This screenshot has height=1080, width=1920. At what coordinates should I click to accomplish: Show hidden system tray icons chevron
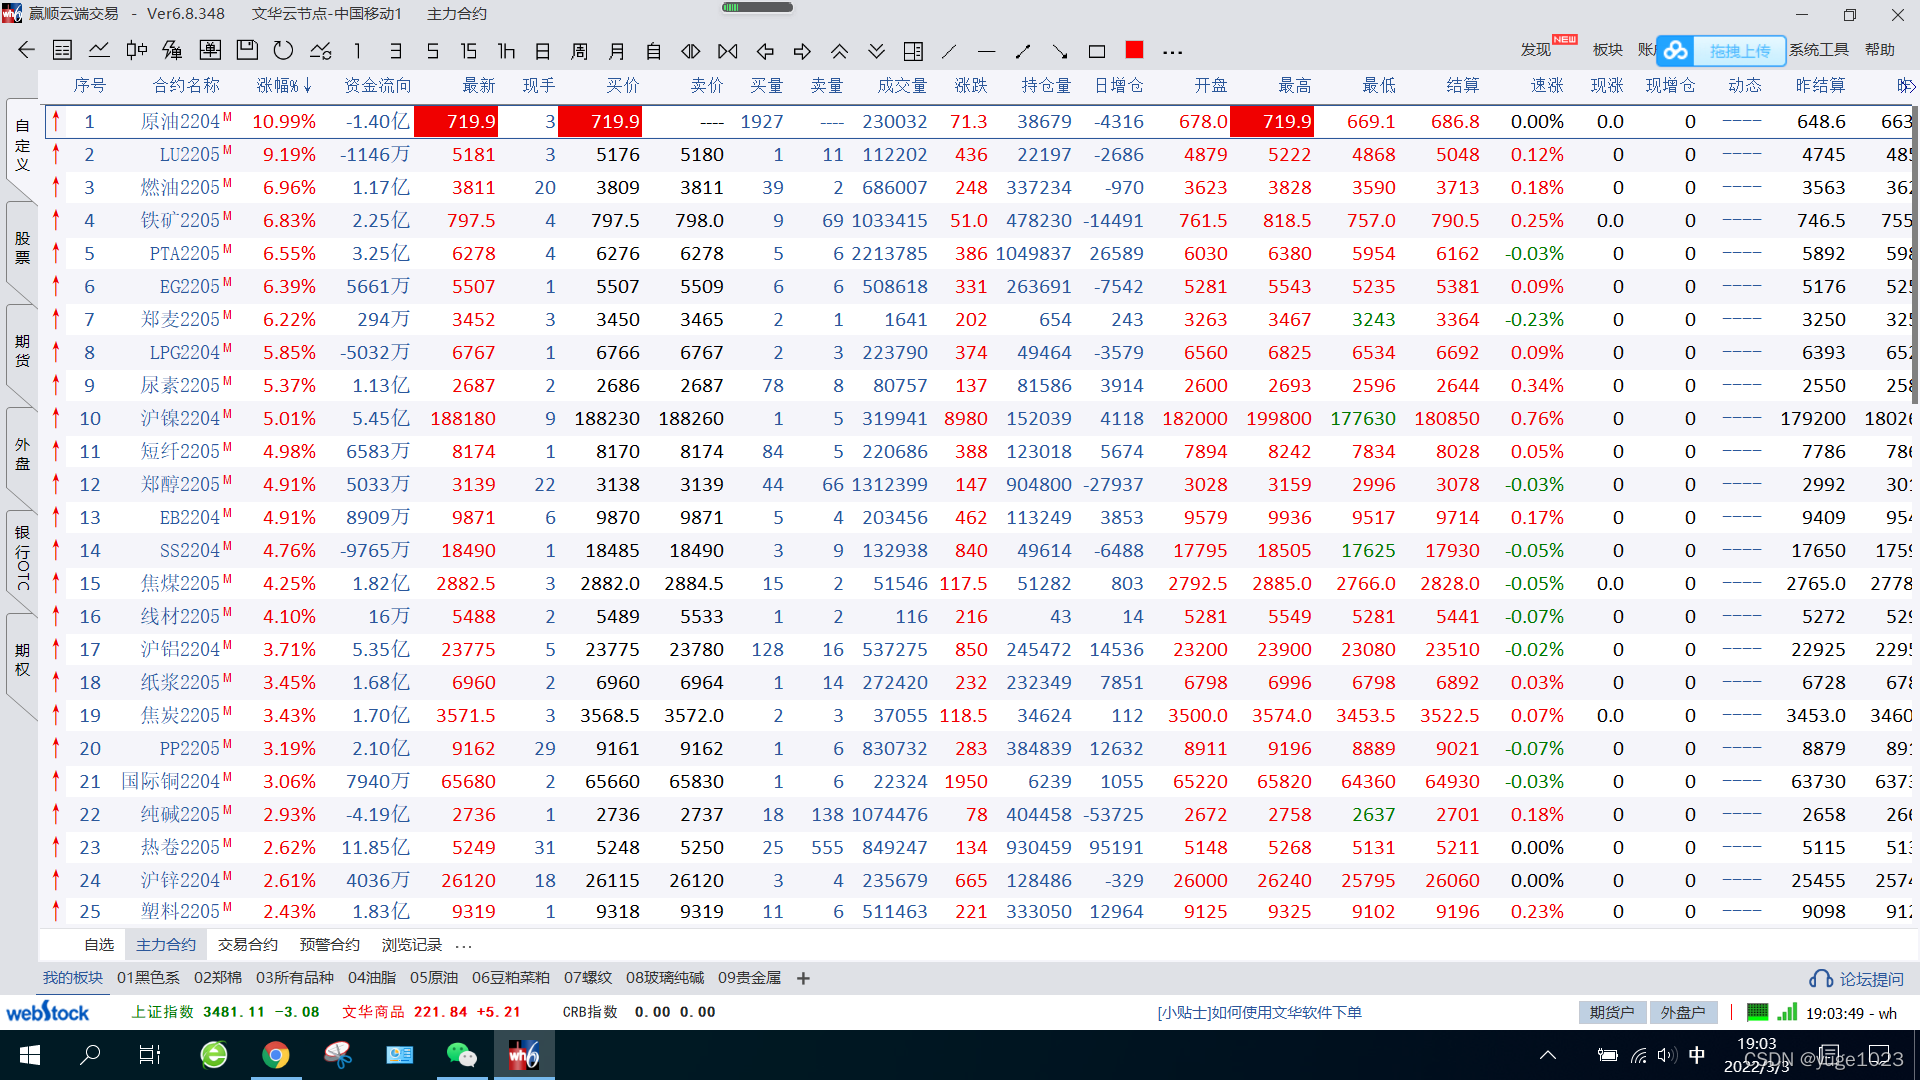coord(1548,1055)
